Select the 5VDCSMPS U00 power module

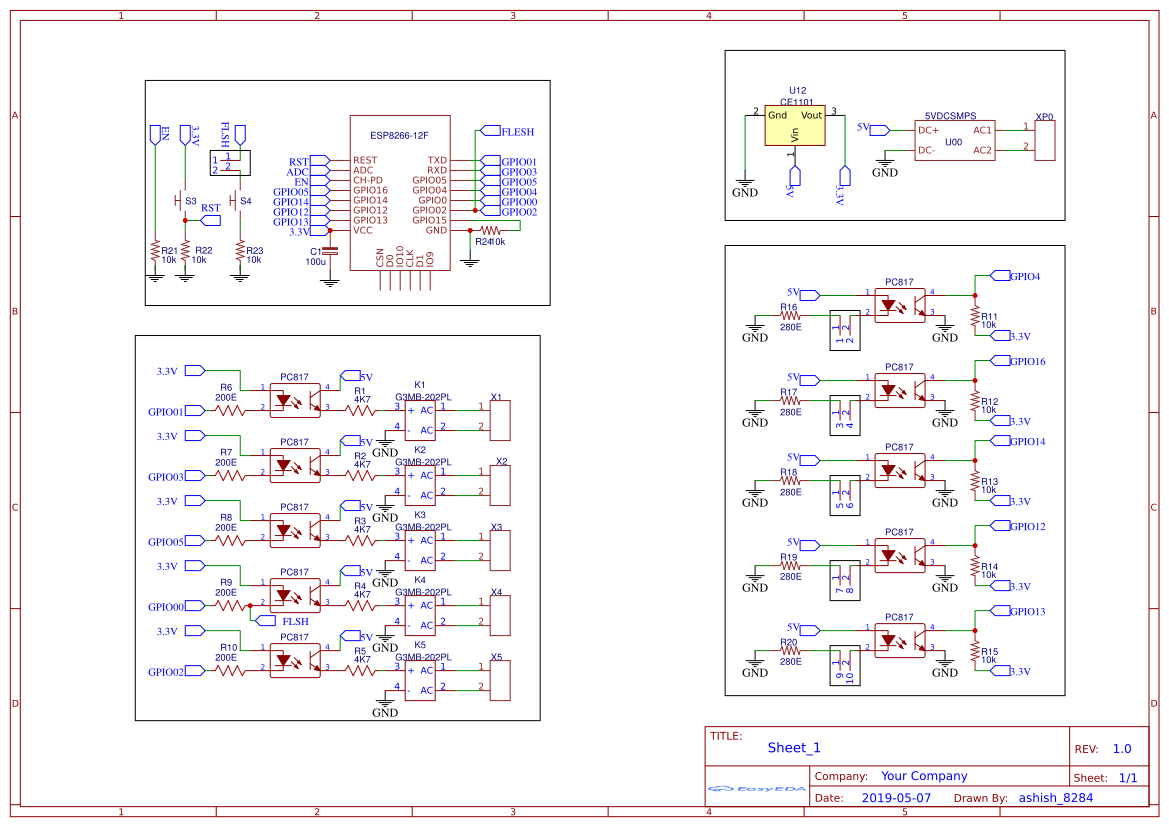coord(955,140)
